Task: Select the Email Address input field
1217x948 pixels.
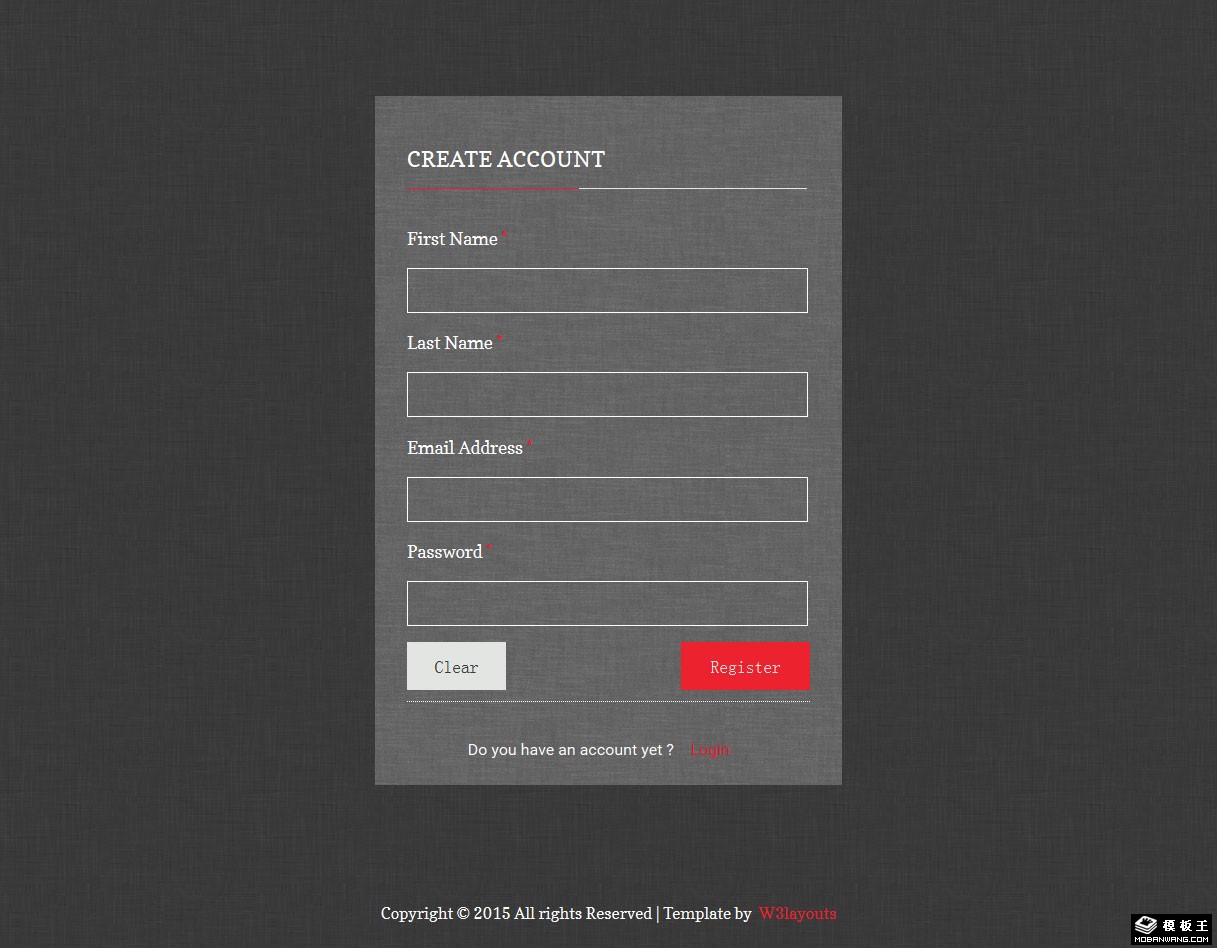Action: 607,499
